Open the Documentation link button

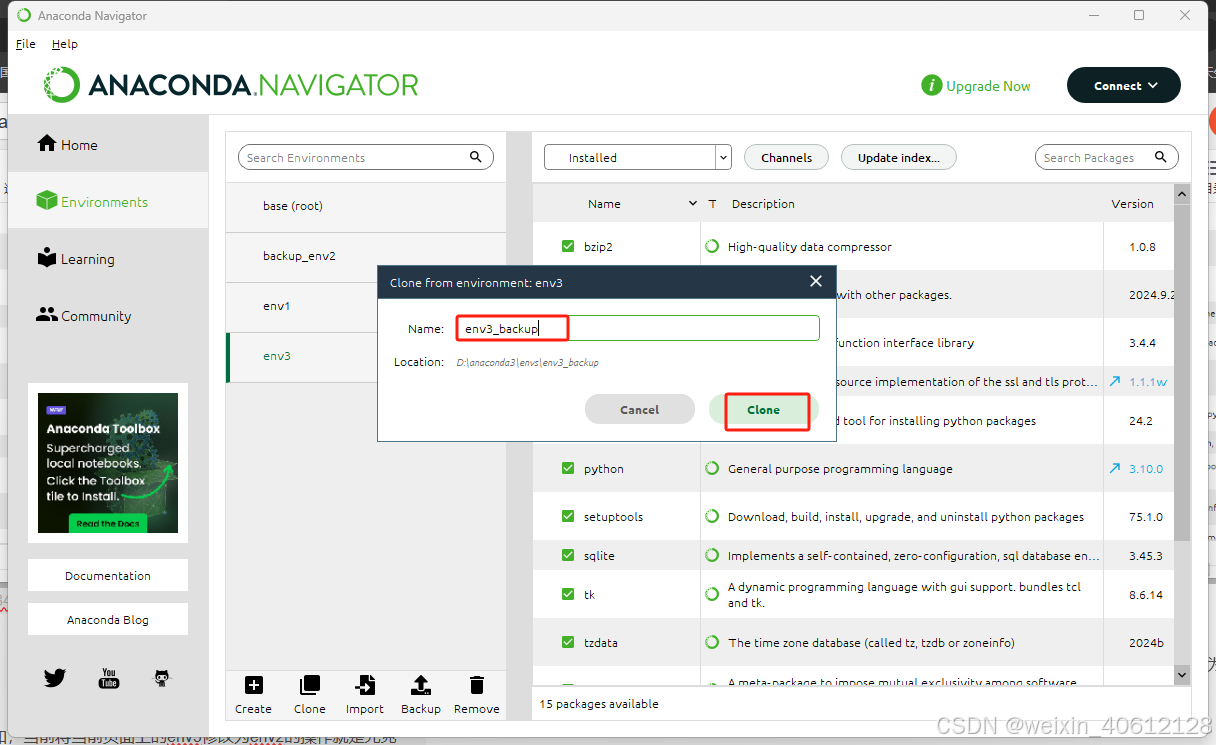click(108, 575)
